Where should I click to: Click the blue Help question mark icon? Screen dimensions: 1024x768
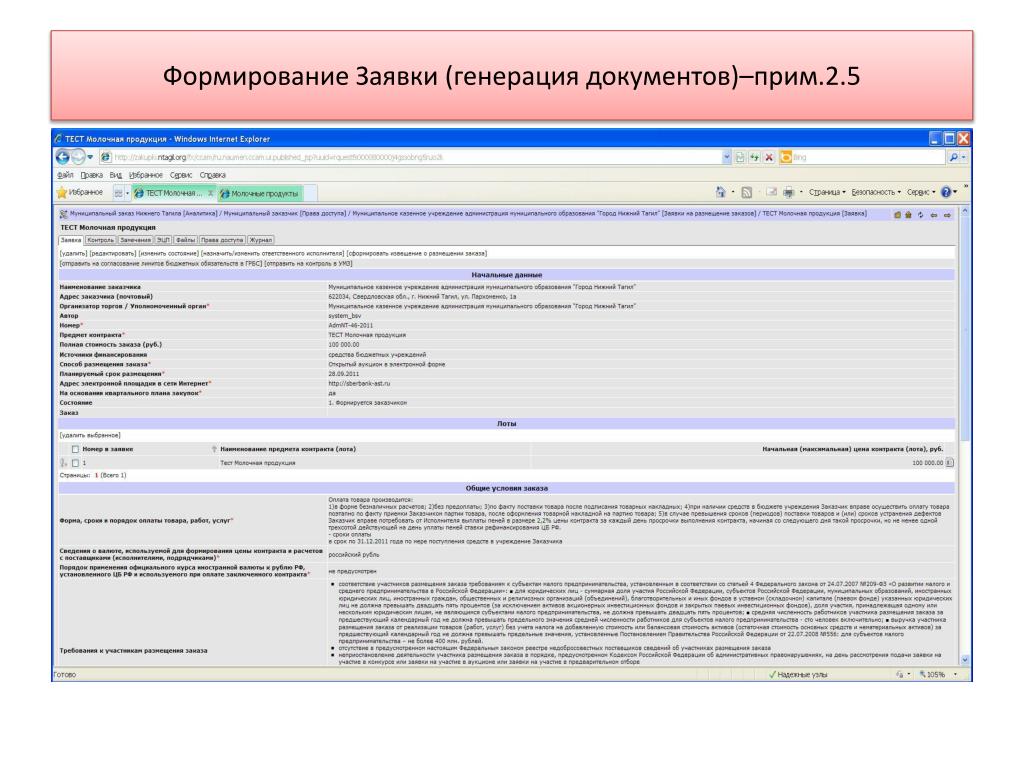[x=946, y=192]
